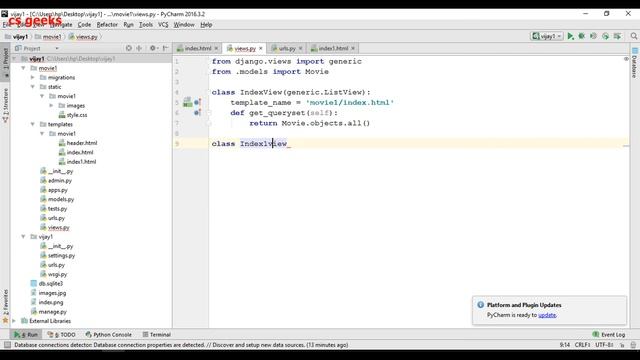Collapse the static folder
This screenshot has width=640, height=360.
point(33,87)
